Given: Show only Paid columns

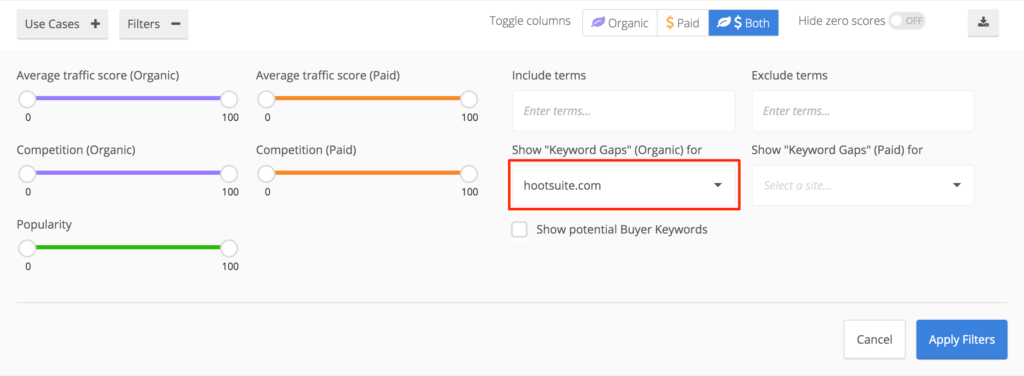Looking at the screenshot, I should click(x=682, y=23).
